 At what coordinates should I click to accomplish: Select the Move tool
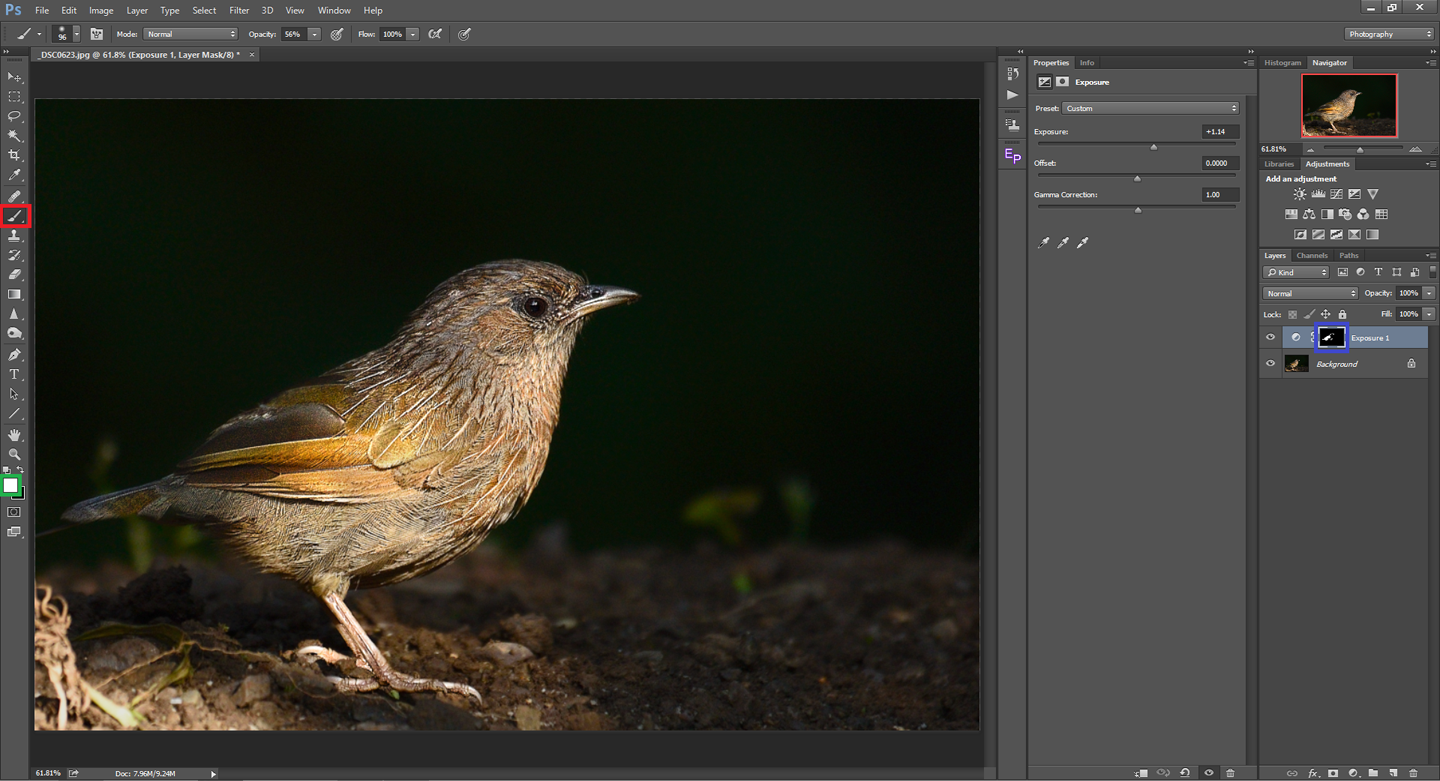pos(15,77)
